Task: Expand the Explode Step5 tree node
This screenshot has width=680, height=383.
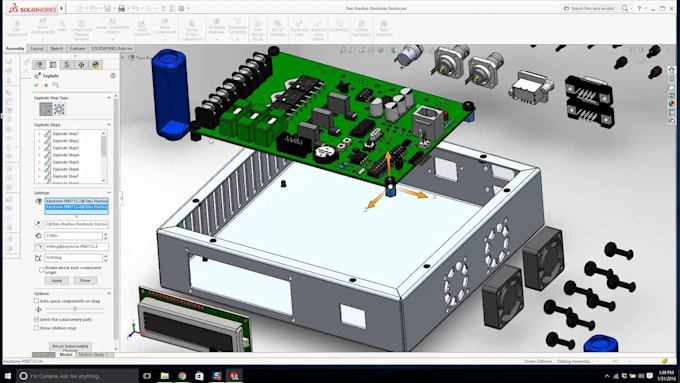Action: 39,162
